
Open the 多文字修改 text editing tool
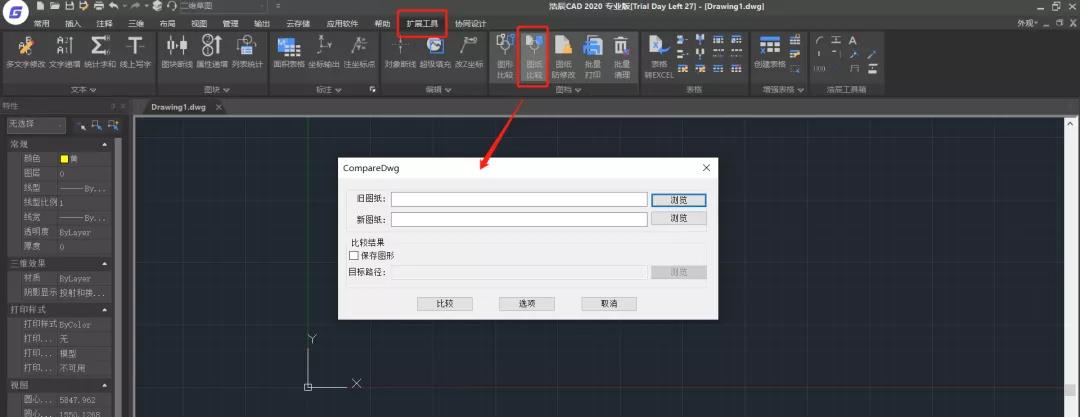point(25,51)
